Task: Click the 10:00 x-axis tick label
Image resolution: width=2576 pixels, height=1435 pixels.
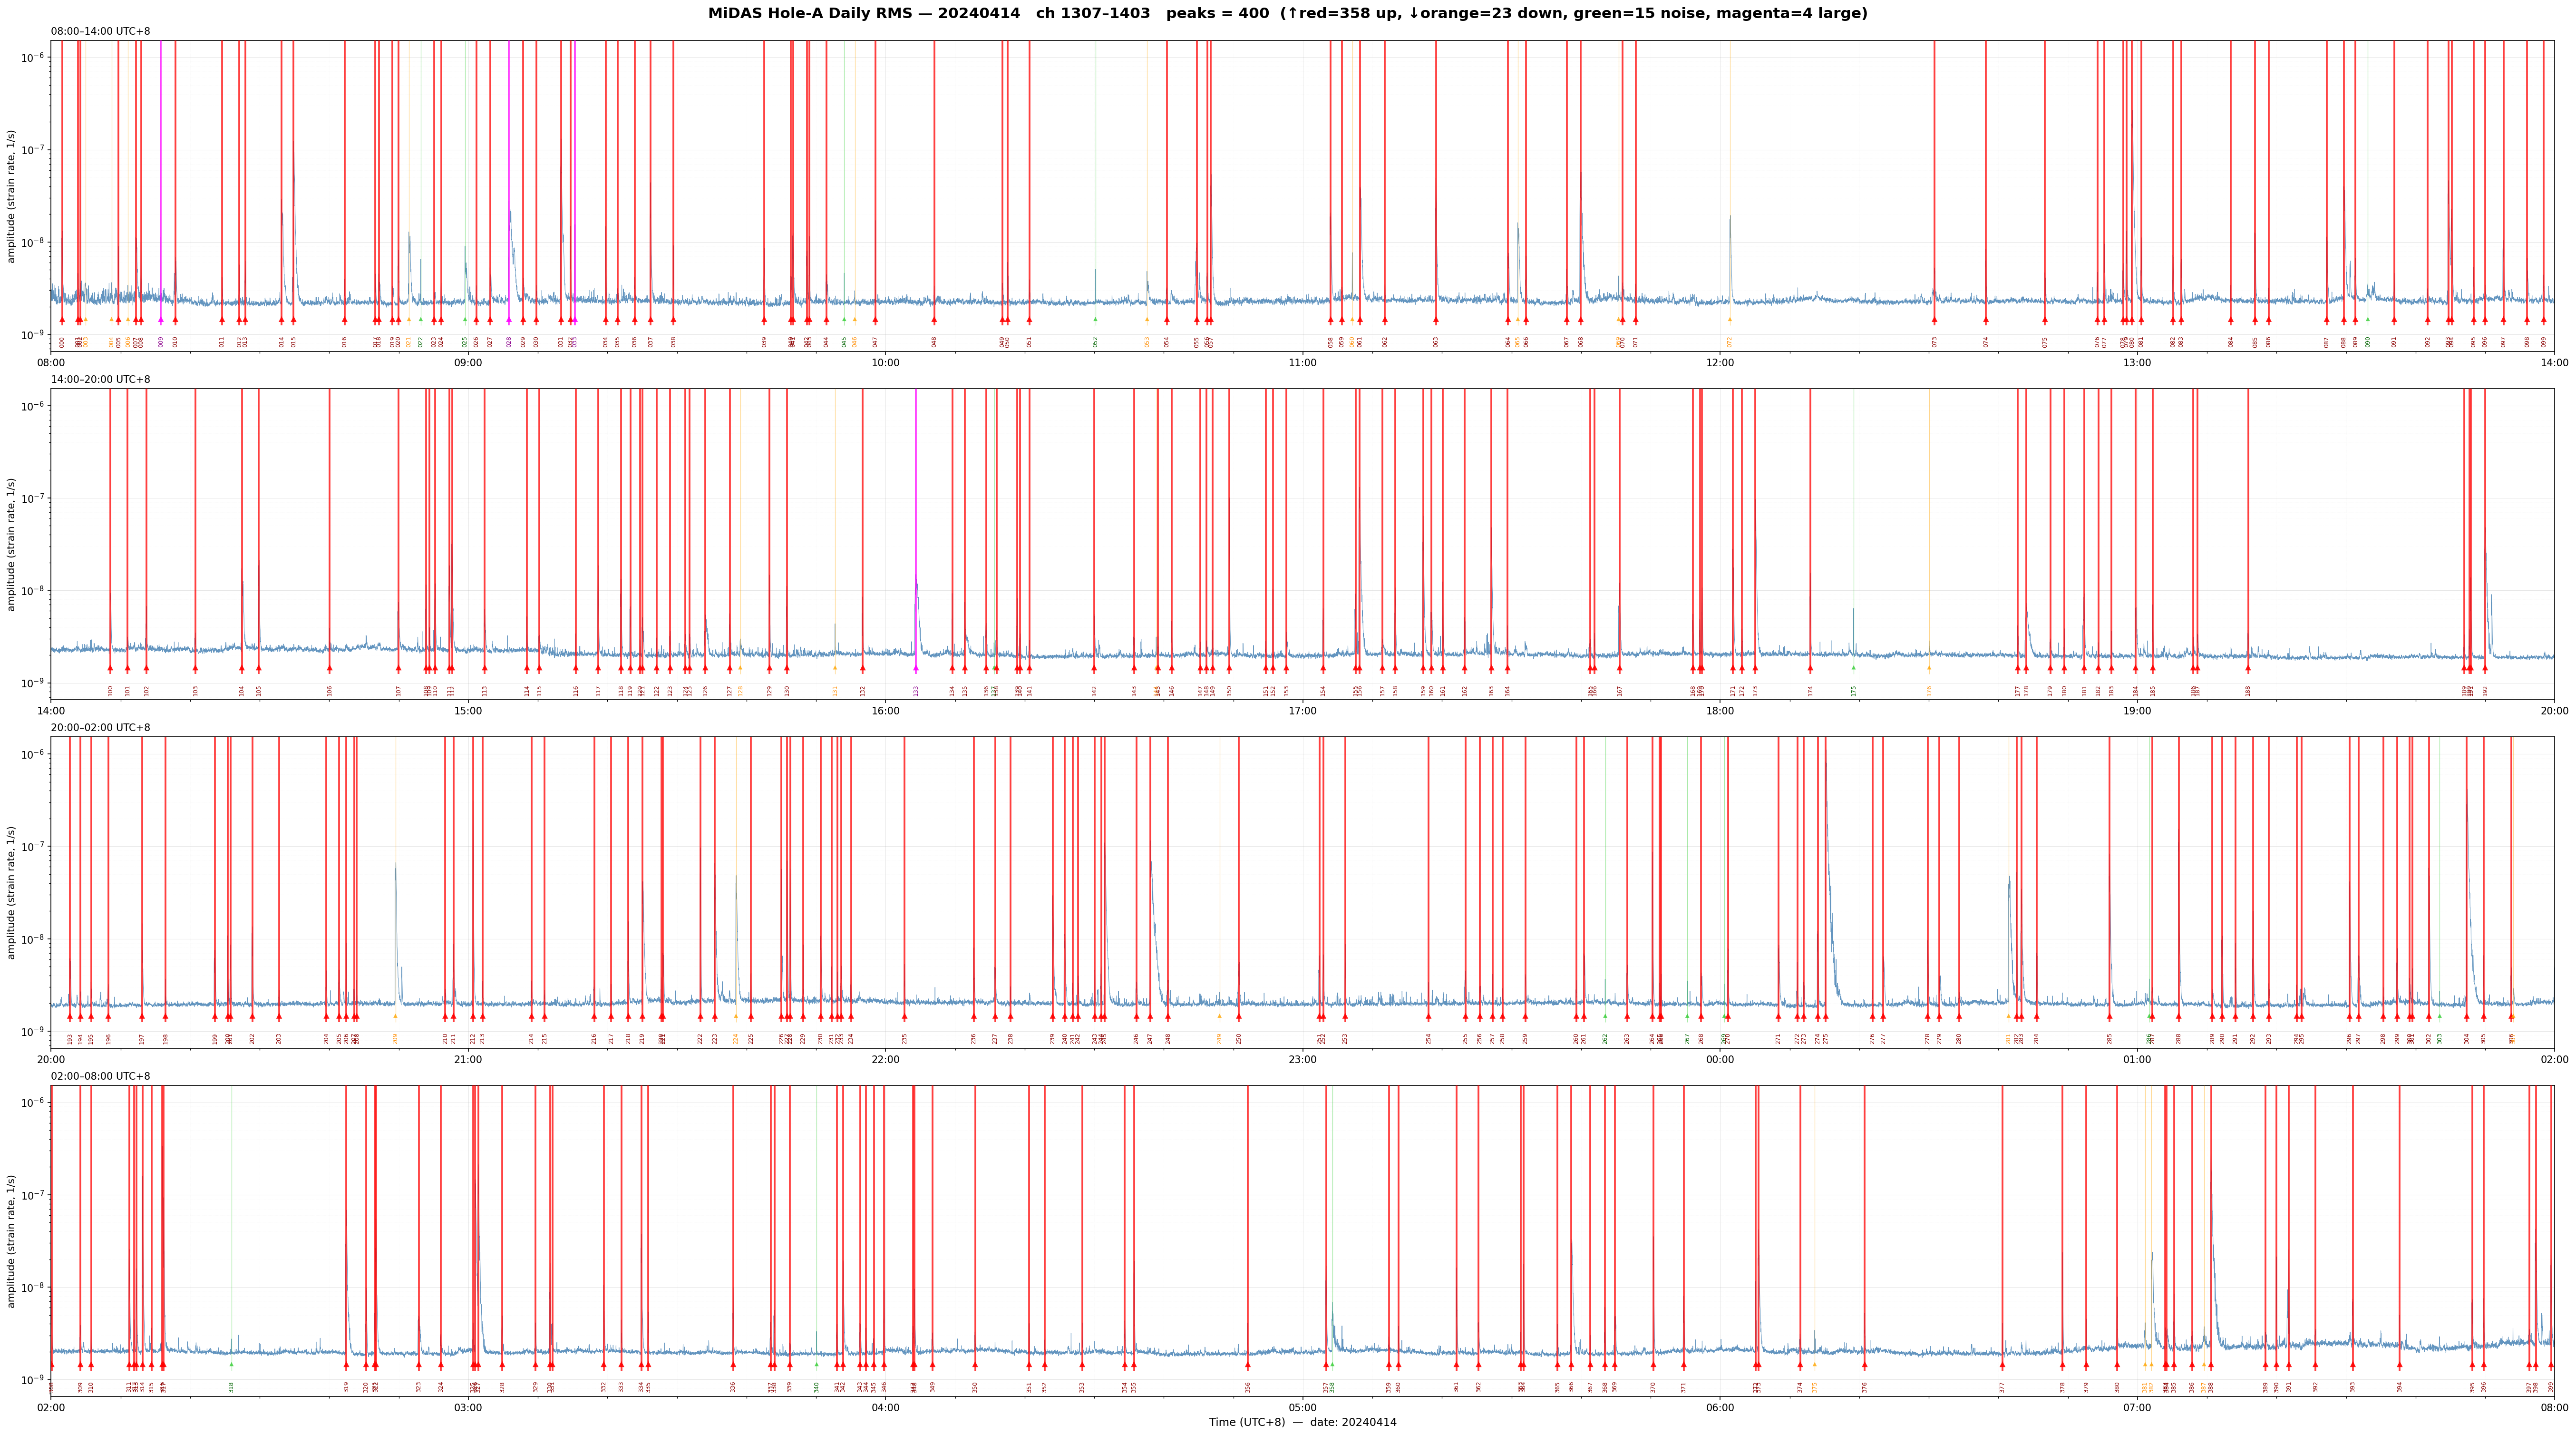Action: tap(885, 362)
